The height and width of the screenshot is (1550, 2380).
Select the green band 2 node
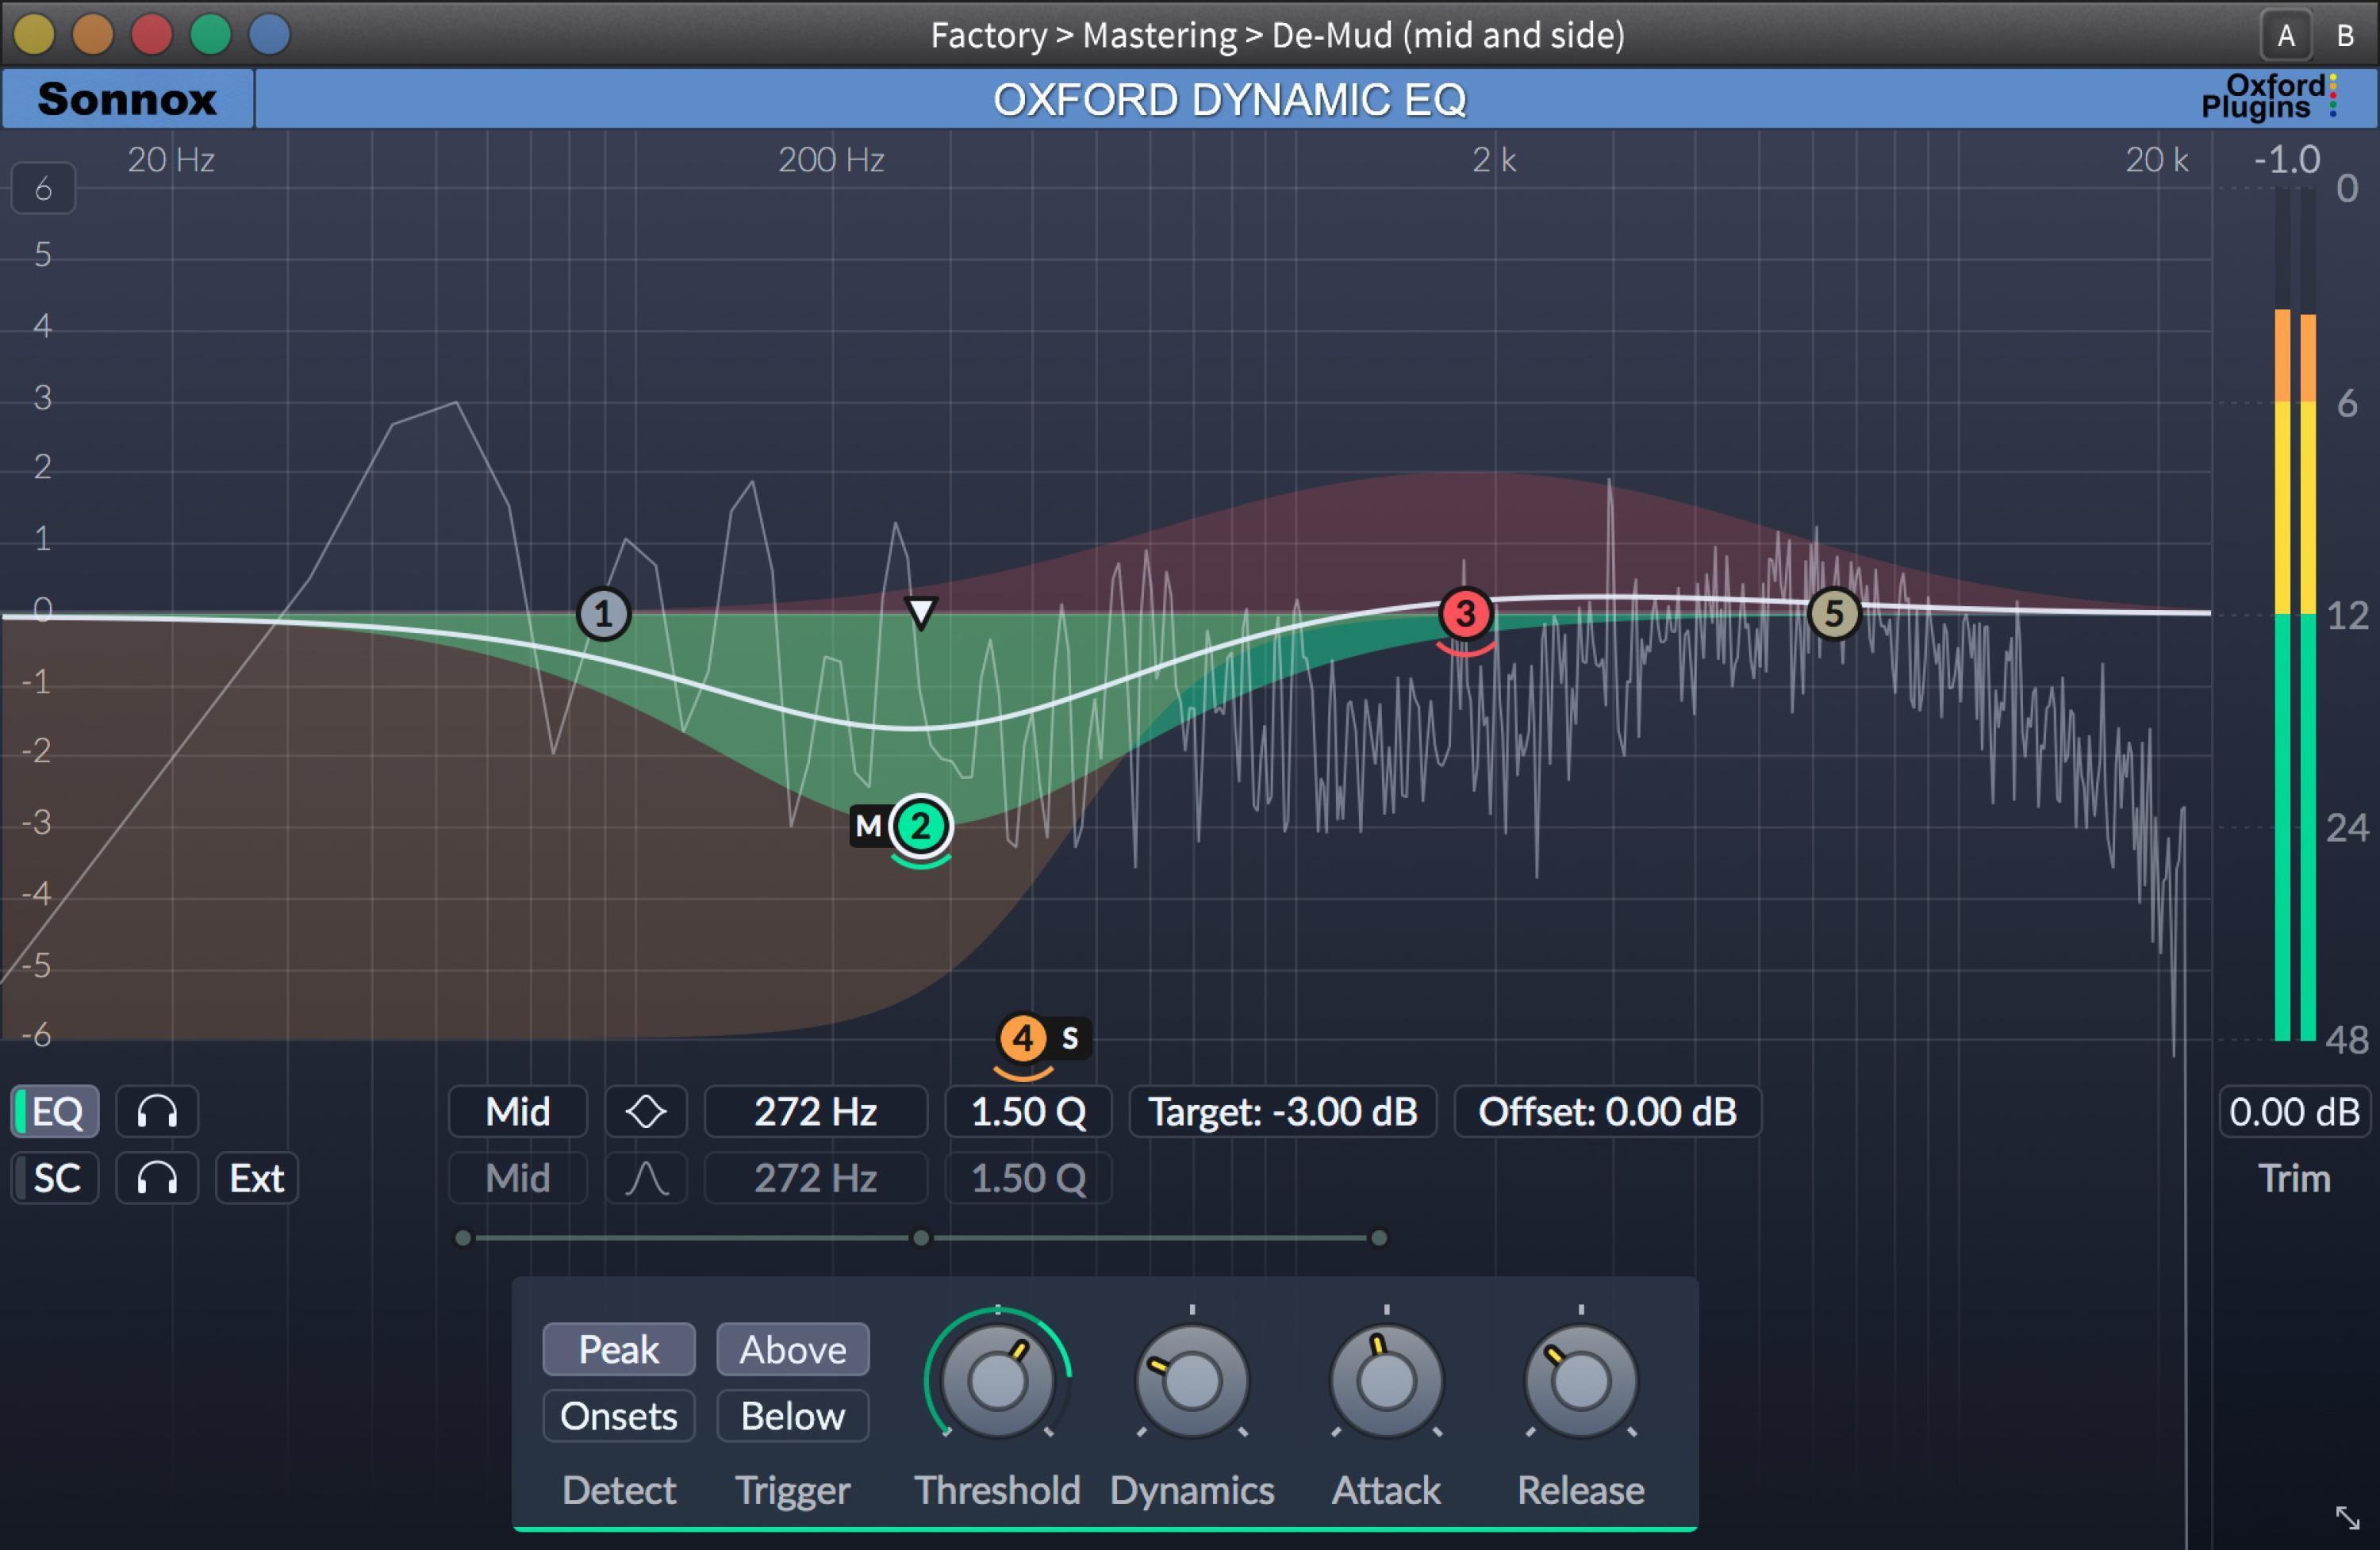[919, 826]
